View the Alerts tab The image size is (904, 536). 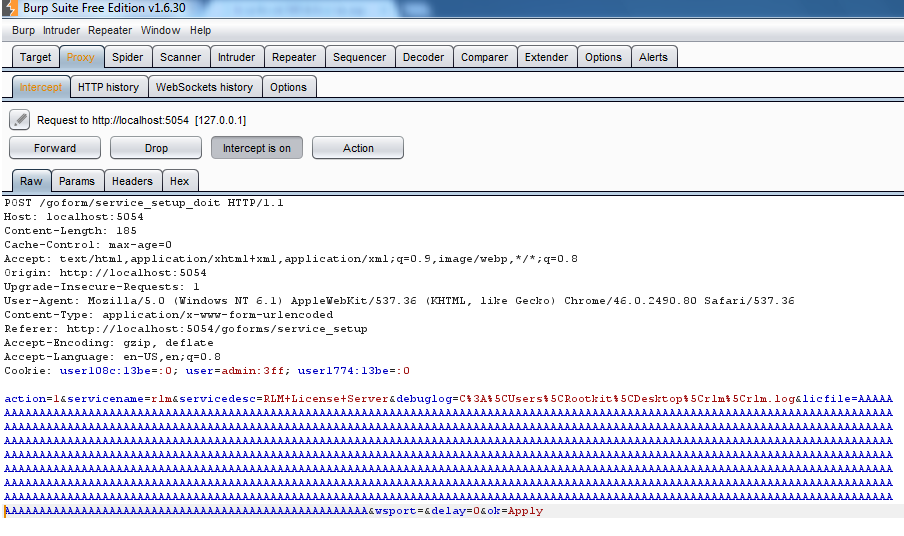pos(653,57)
